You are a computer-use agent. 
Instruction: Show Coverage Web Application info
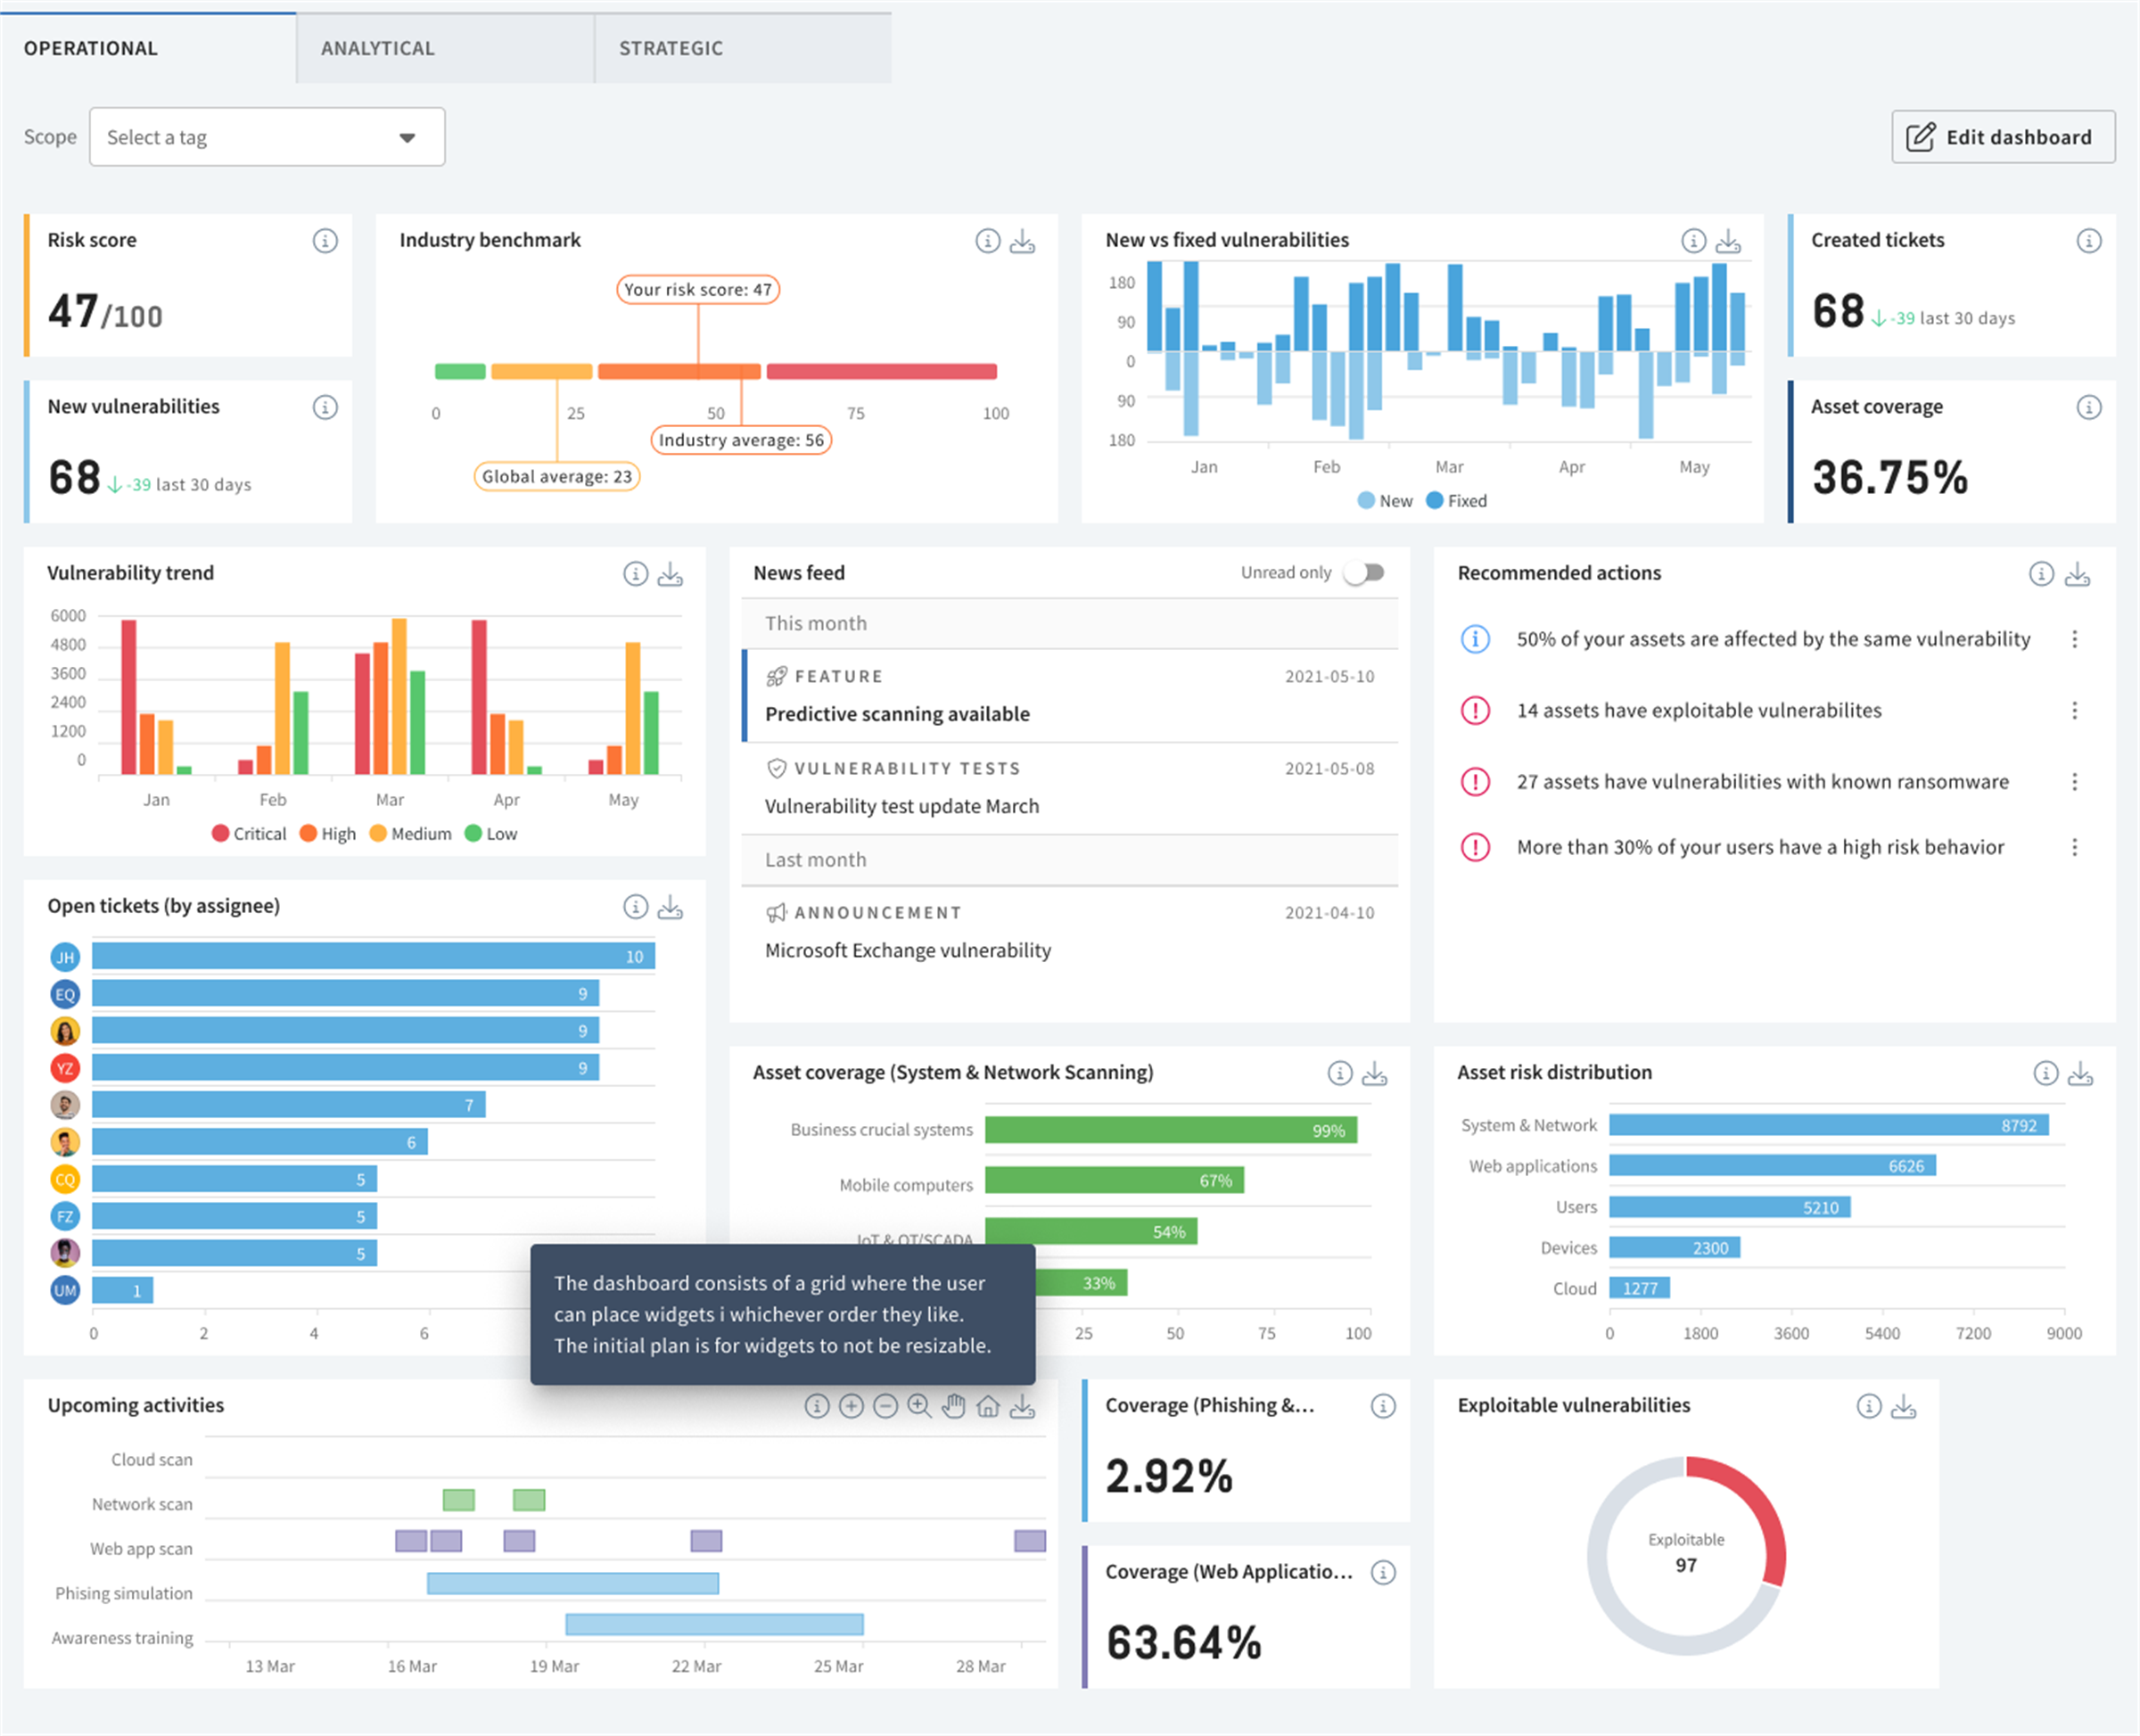click(1384, 1574)
